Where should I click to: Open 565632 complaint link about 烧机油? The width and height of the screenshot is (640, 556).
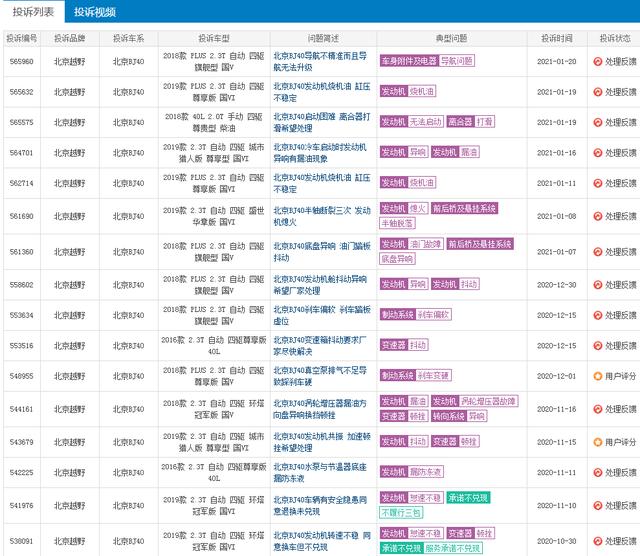[x=322, y=92]
